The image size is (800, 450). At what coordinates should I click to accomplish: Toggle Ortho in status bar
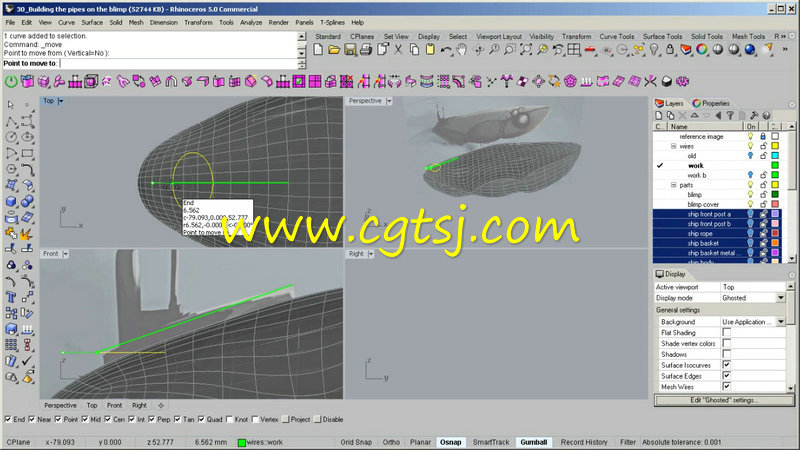(x=391, y=442)
